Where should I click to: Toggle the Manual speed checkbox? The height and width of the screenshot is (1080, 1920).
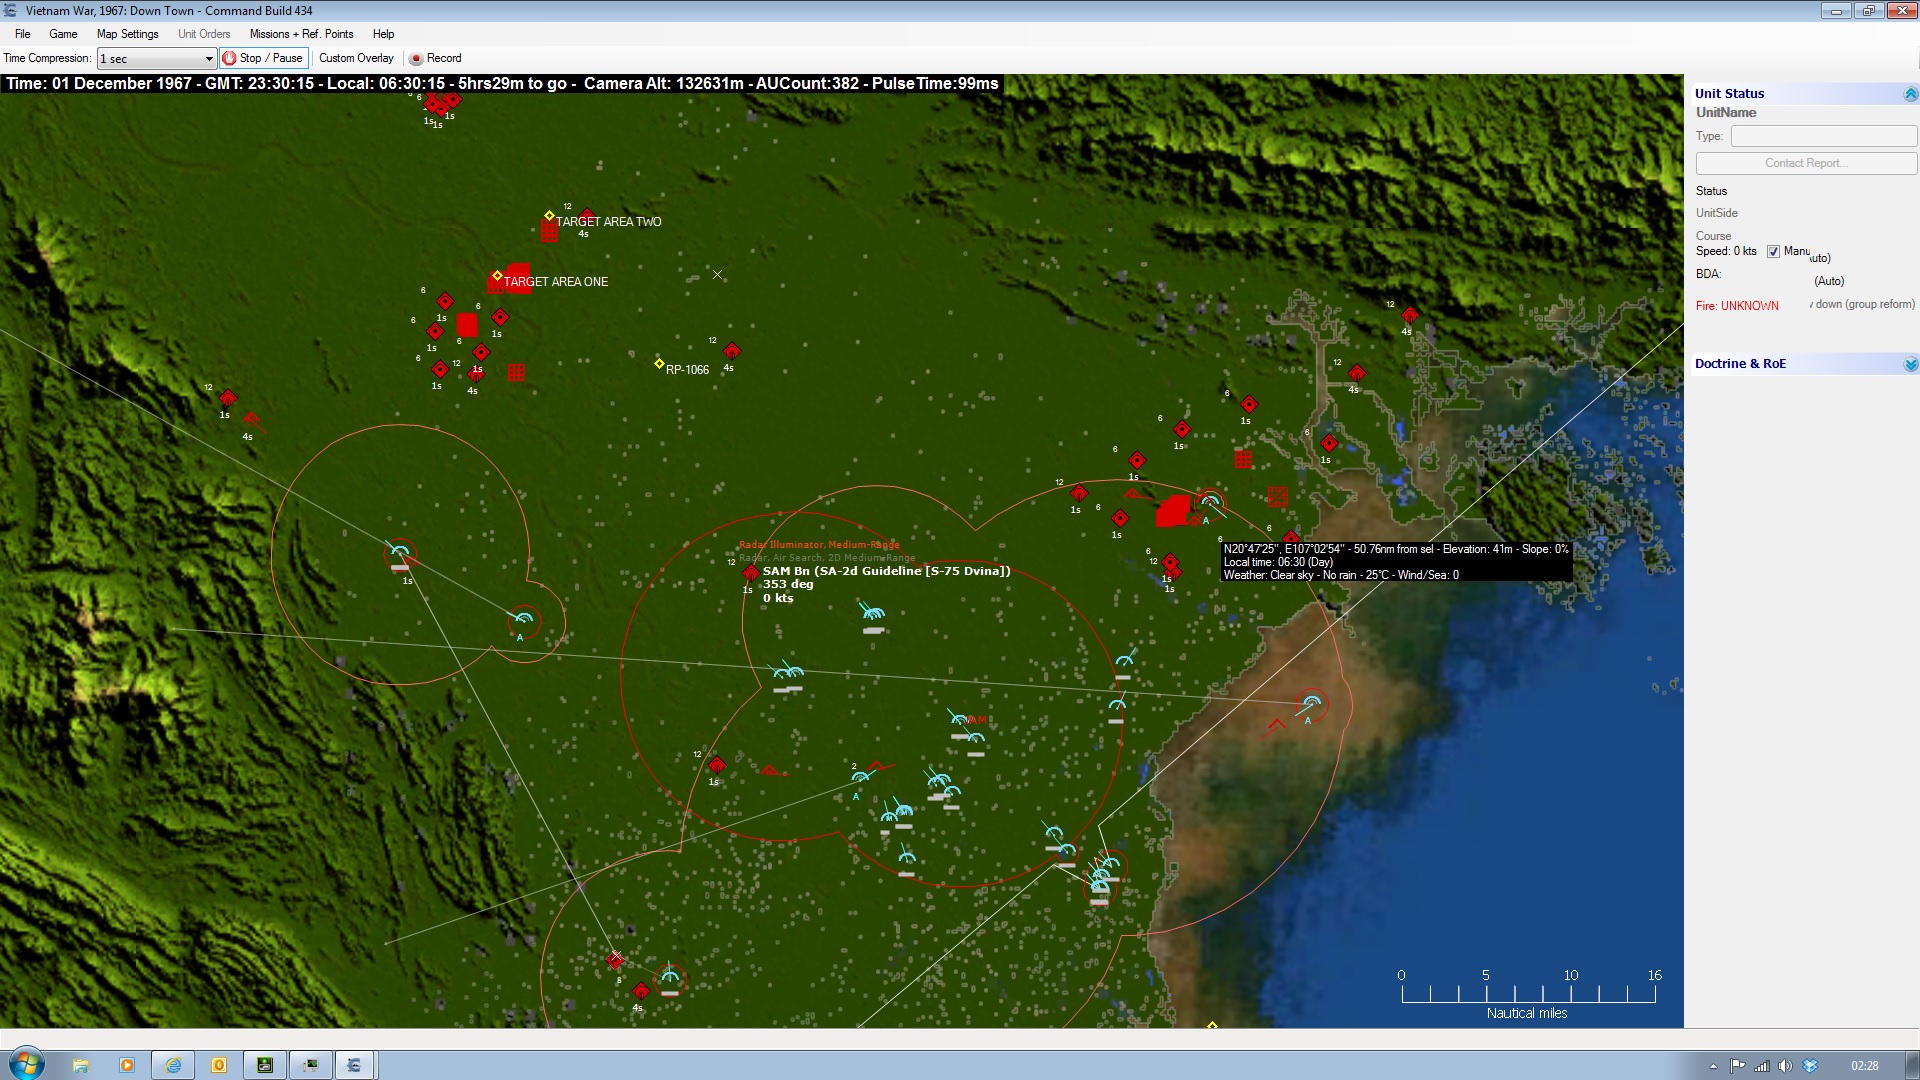[x=1773, y=251]
